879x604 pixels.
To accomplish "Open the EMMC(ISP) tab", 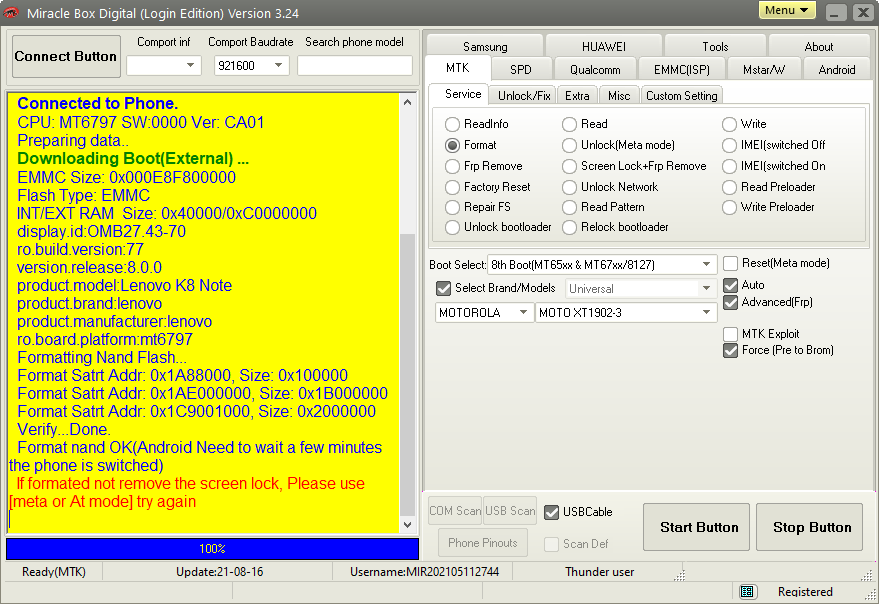I will click(682, 70).
